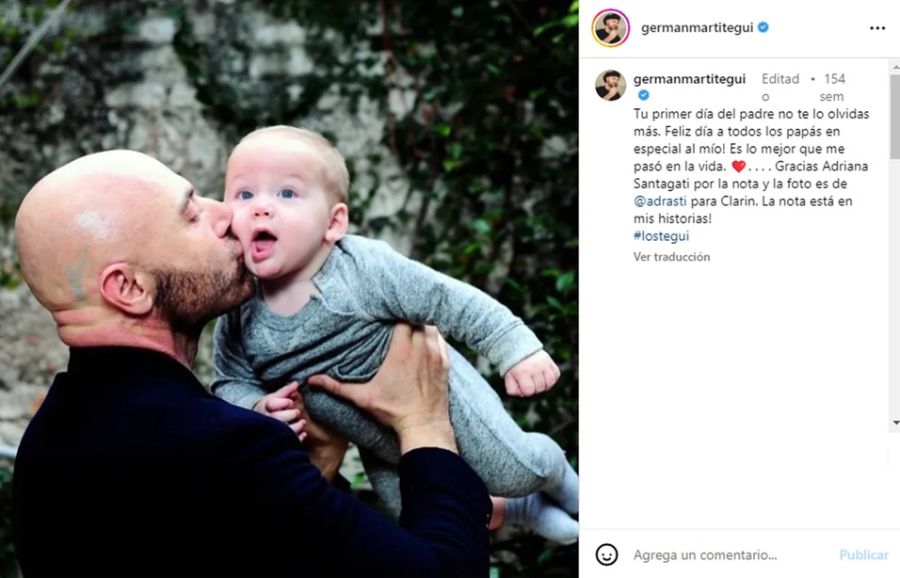Click the verified badge beside header username

pyautogui.click(x=763, y=27)
